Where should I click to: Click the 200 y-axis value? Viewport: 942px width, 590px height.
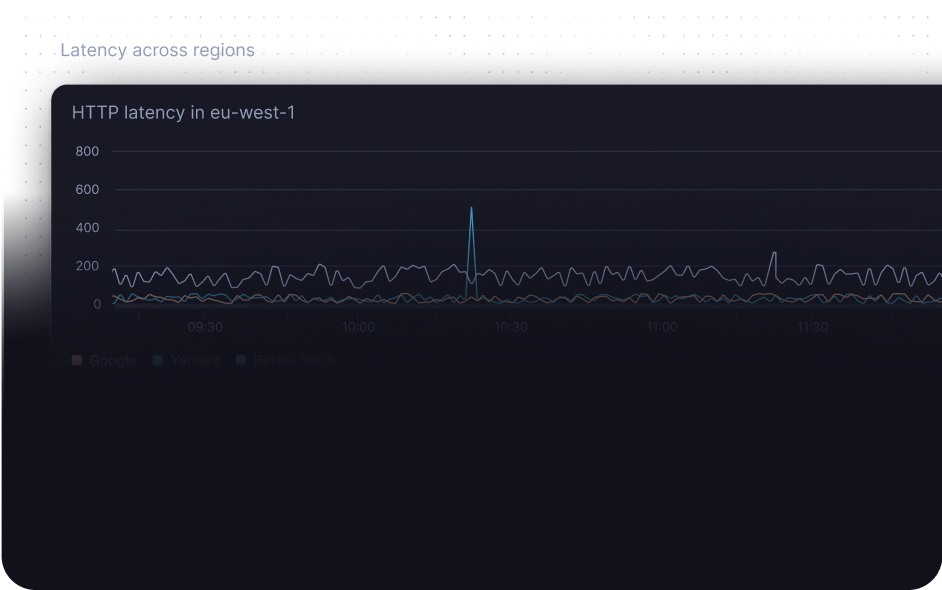click(x=88, y=266)
